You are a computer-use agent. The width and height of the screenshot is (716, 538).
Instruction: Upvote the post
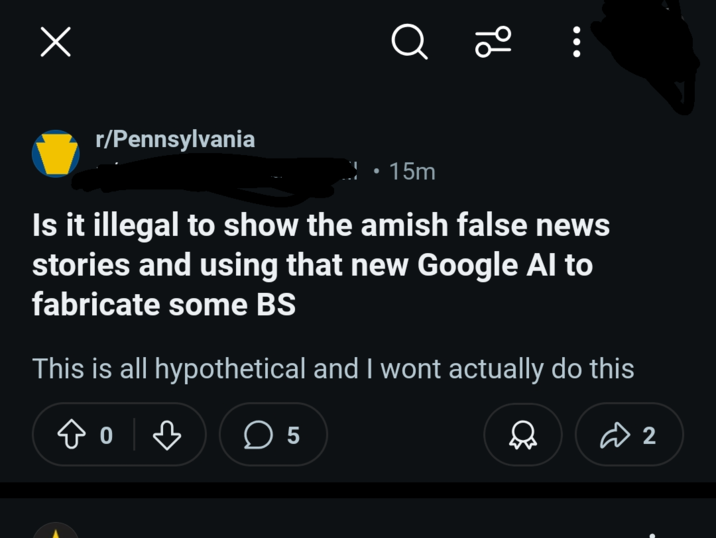[73, 435]
